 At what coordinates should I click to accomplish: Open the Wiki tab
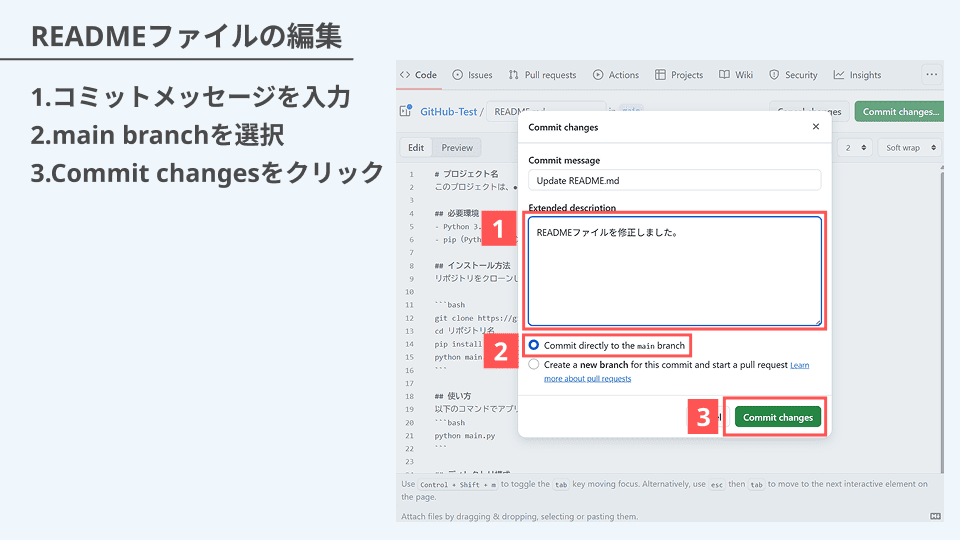tap(736, 75)
